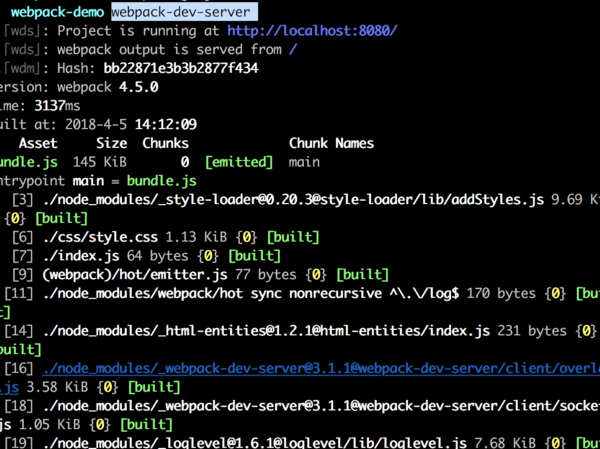
Task: Click the 3.58 KiB size value
Action: pyautogui.click(x=57, y=387)
